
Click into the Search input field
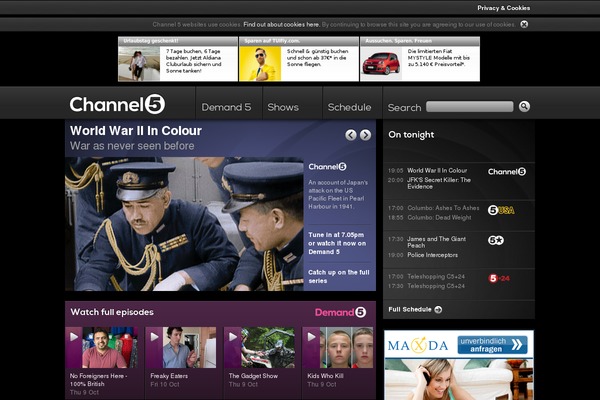tap(470, 106)
